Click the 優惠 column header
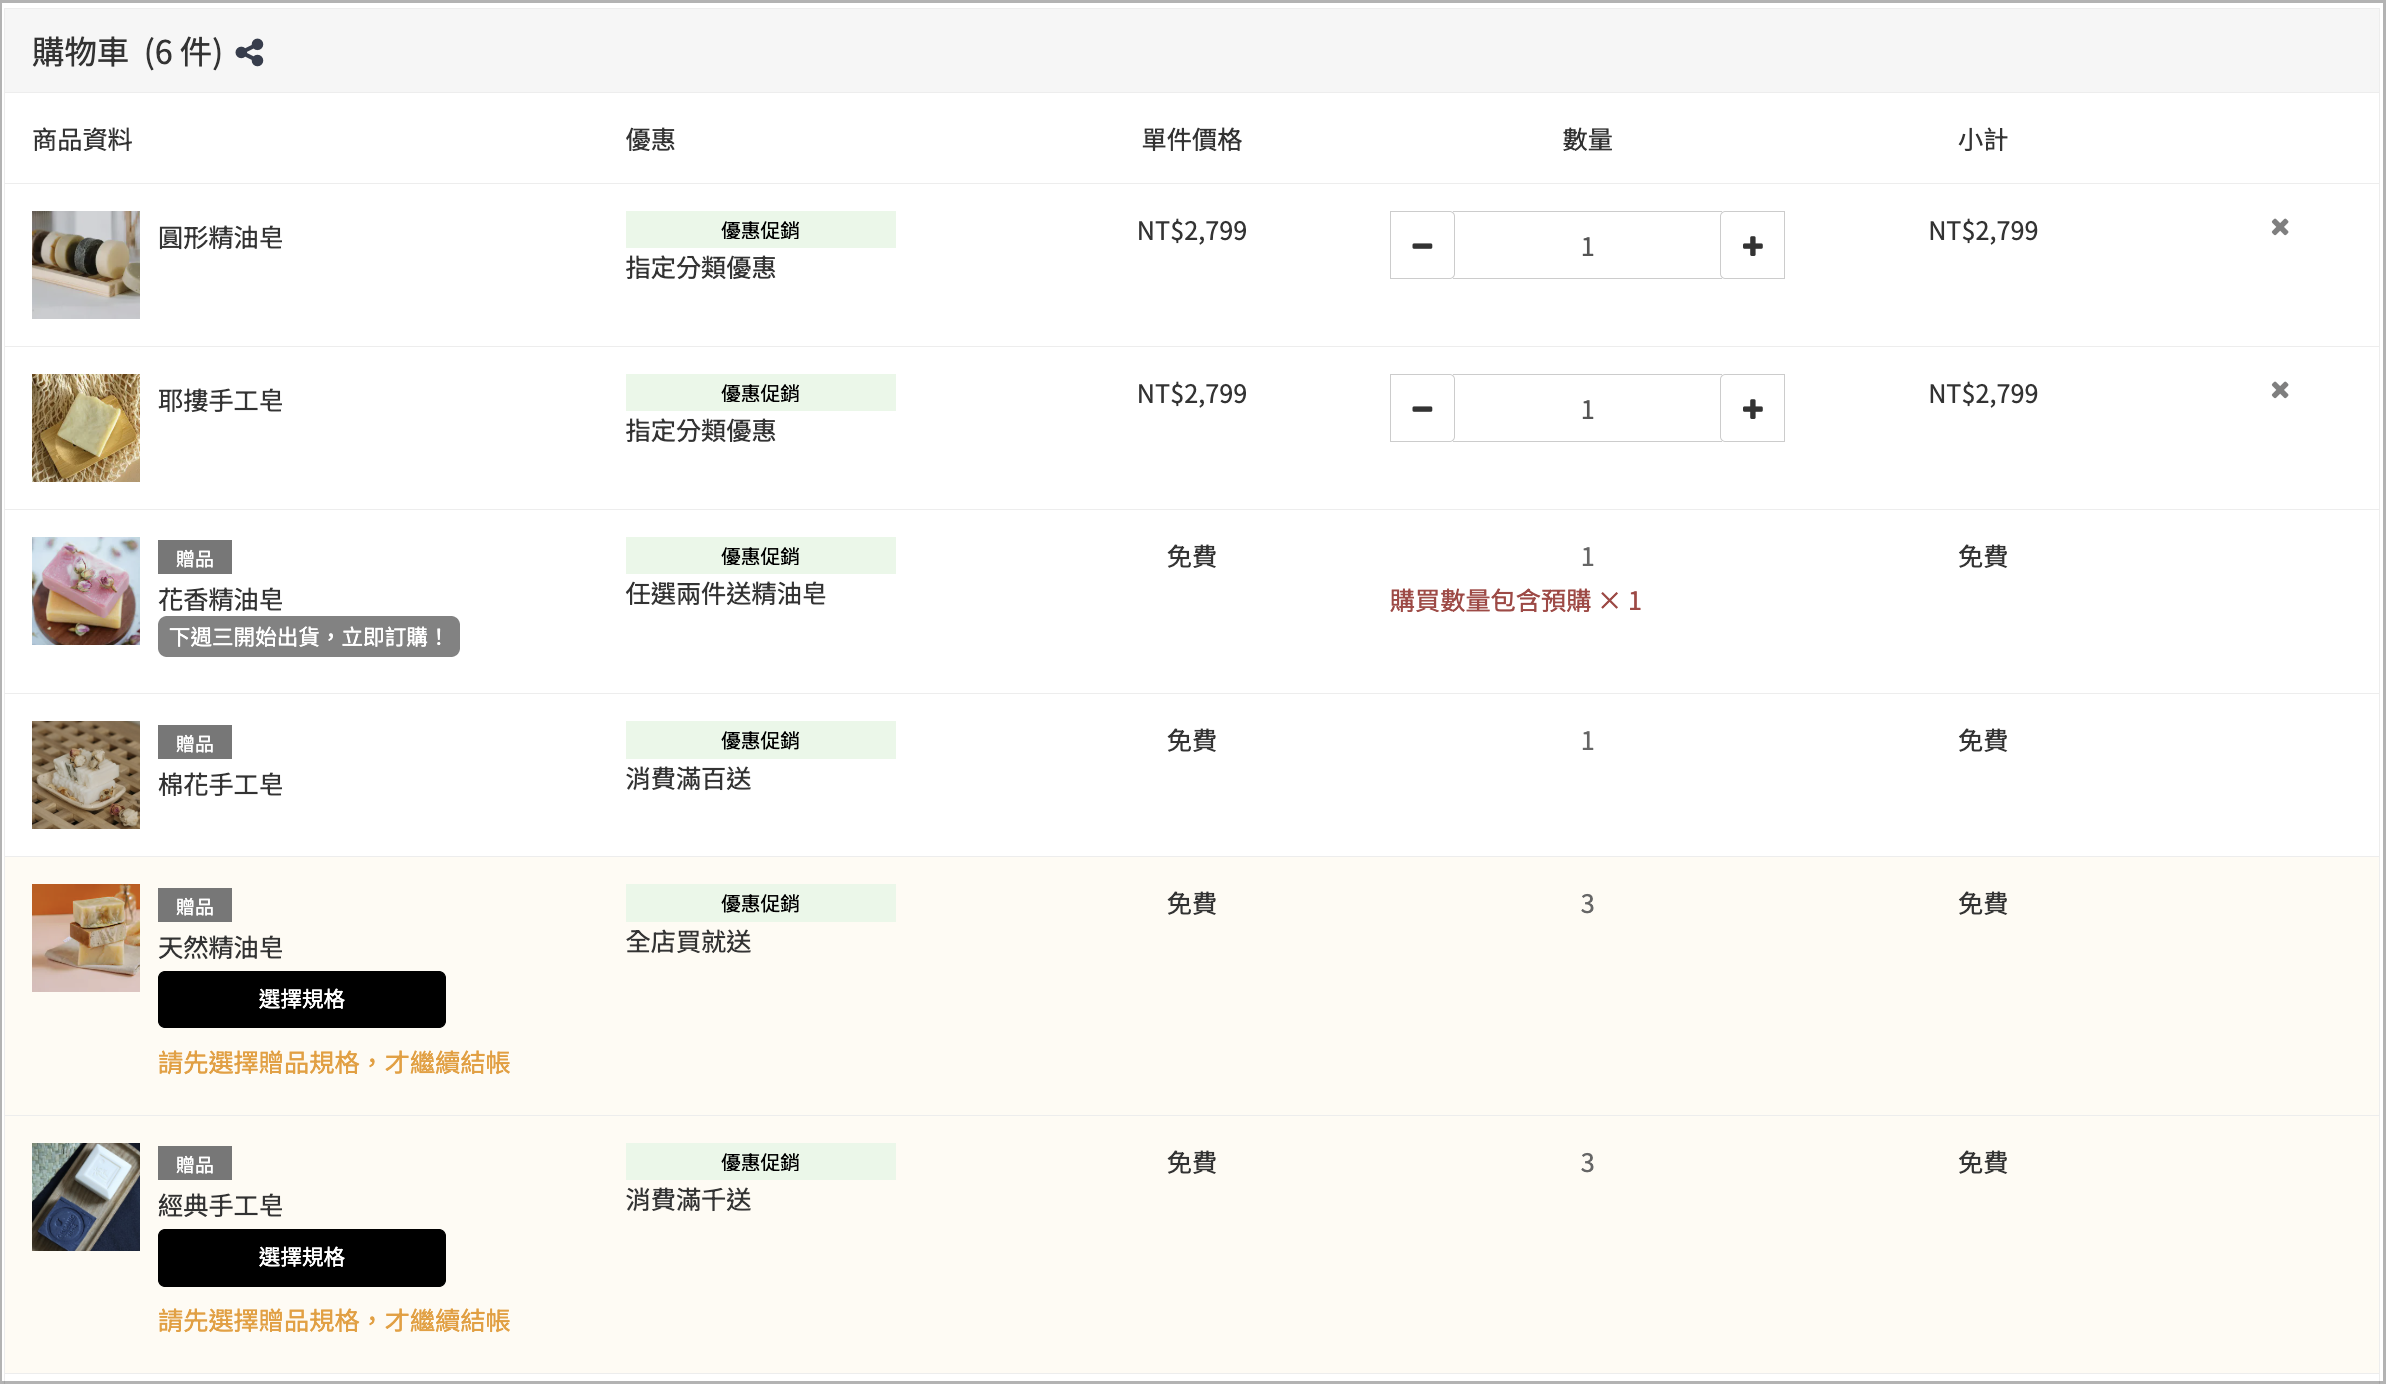This screenshot has height=1384, width=2386. tap(651, 140)
